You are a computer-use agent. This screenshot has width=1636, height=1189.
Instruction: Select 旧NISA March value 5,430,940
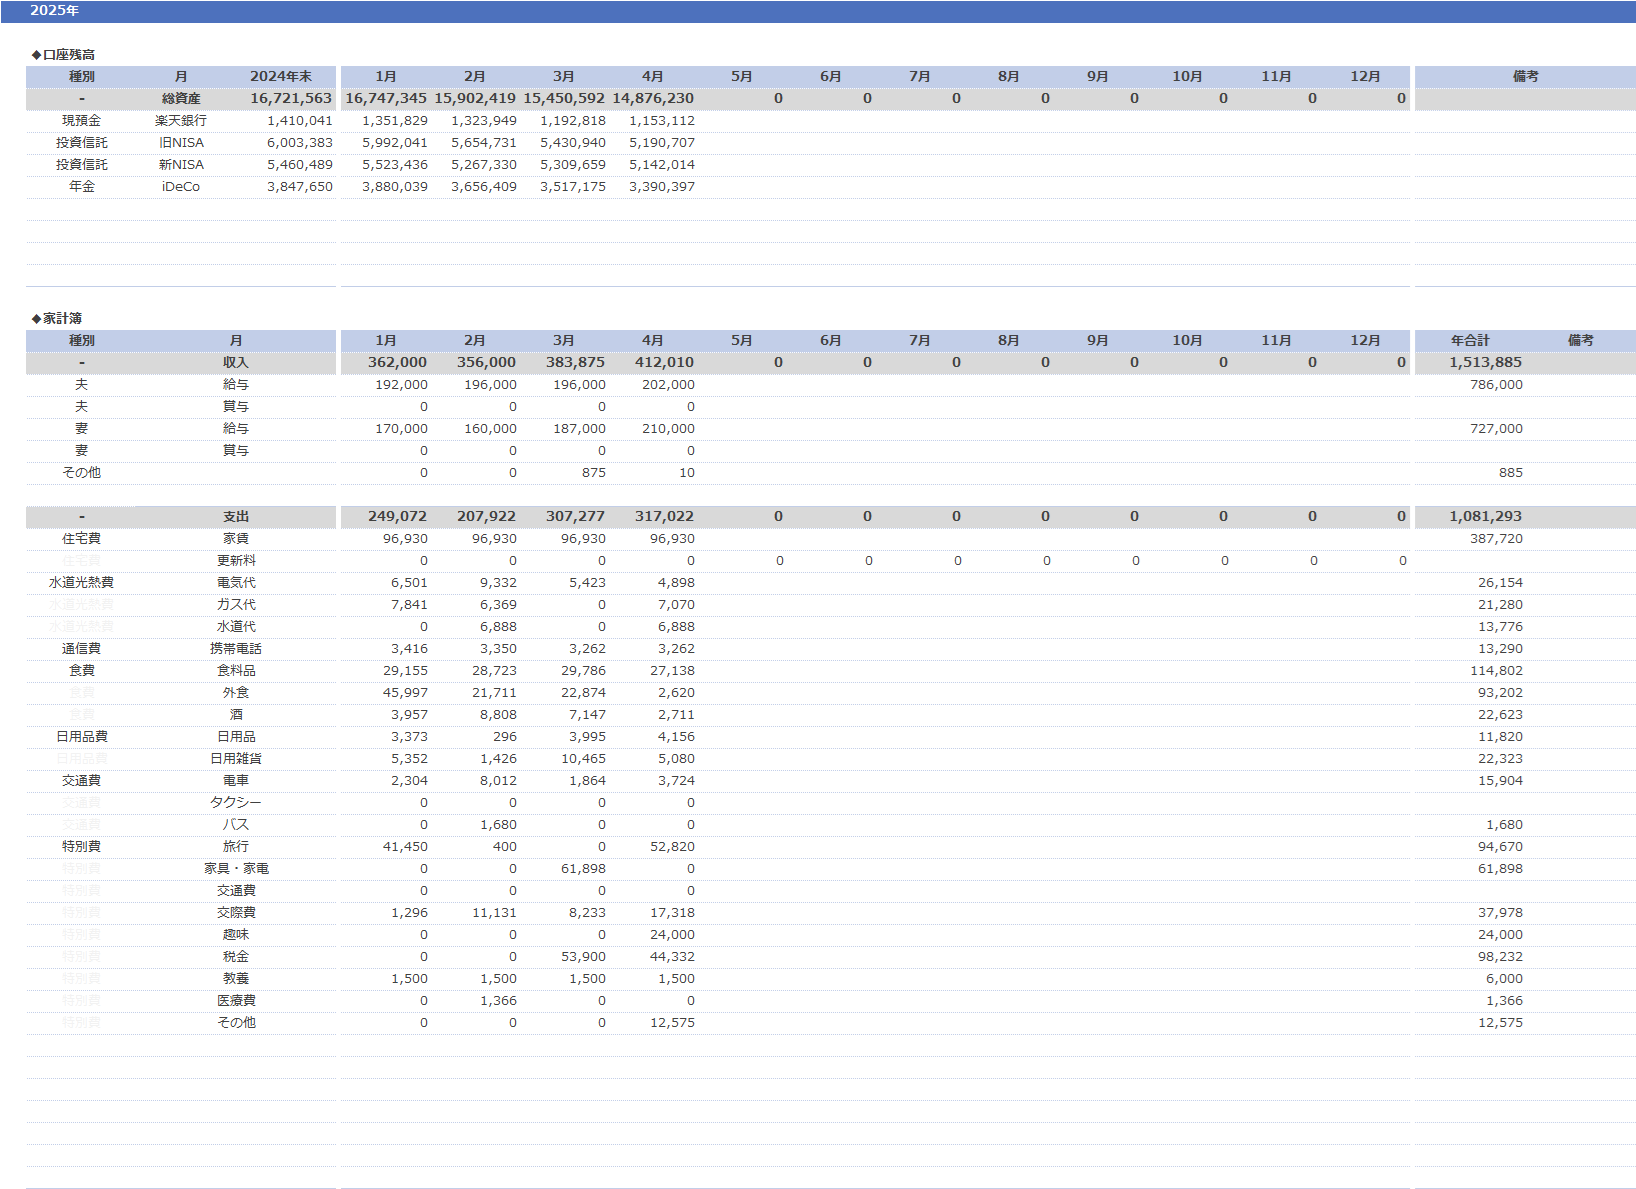(573, 143)
